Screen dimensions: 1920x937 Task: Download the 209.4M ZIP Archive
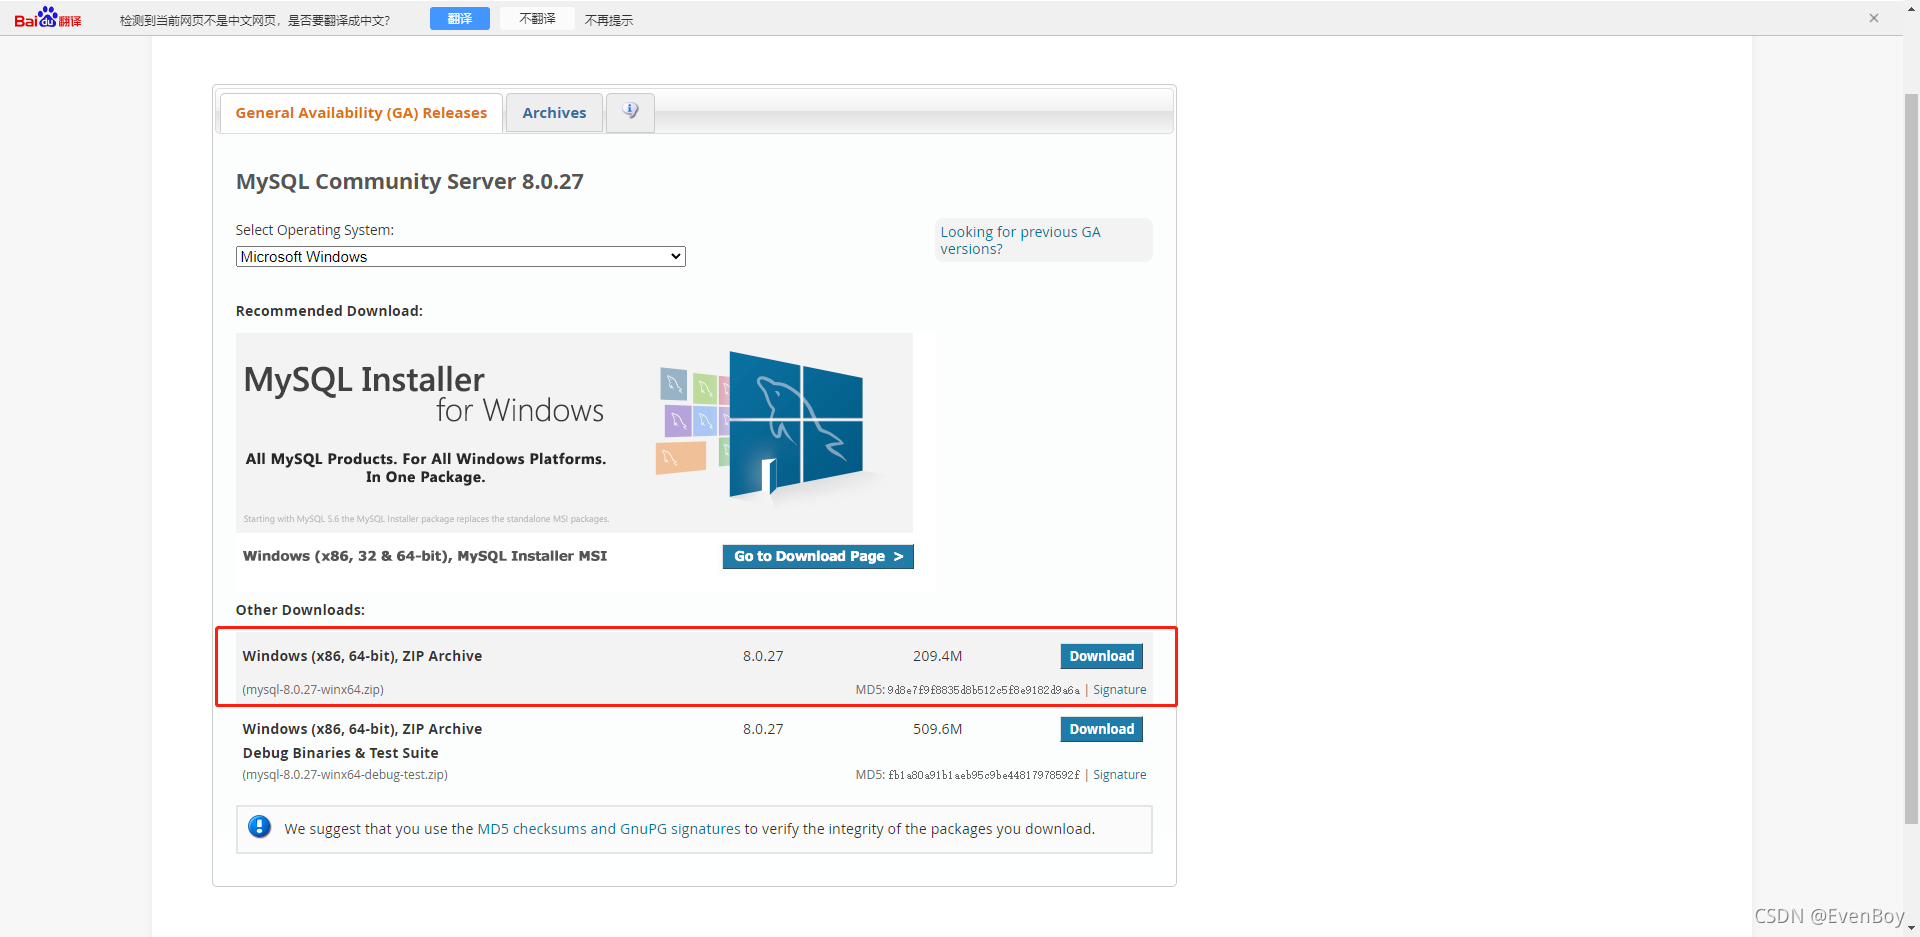click(1101, 656)
